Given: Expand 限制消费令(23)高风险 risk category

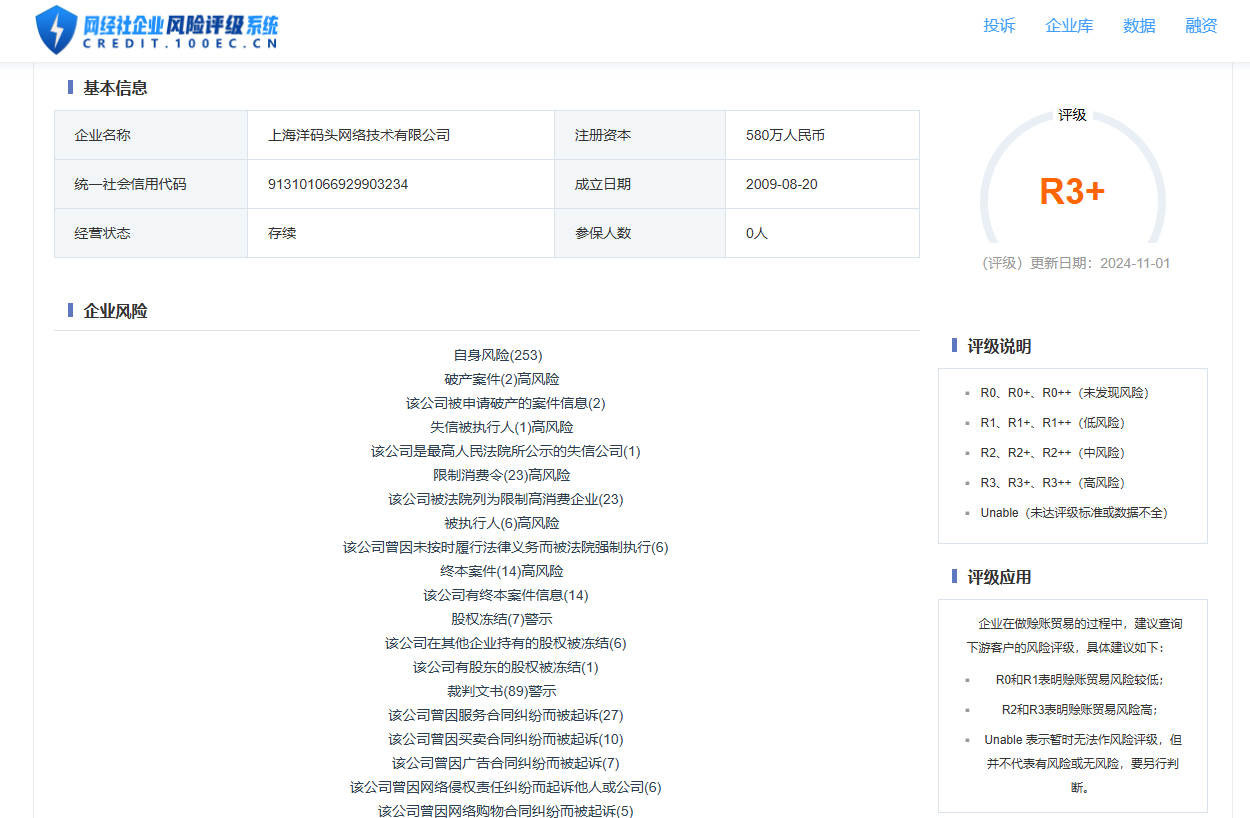Looking at the screenshot, I should (x=501, y=475).
